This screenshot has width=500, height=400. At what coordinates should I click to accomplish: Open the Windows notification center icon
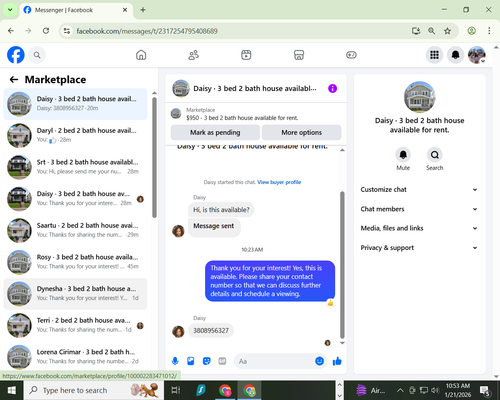click(x=485, y=390)
